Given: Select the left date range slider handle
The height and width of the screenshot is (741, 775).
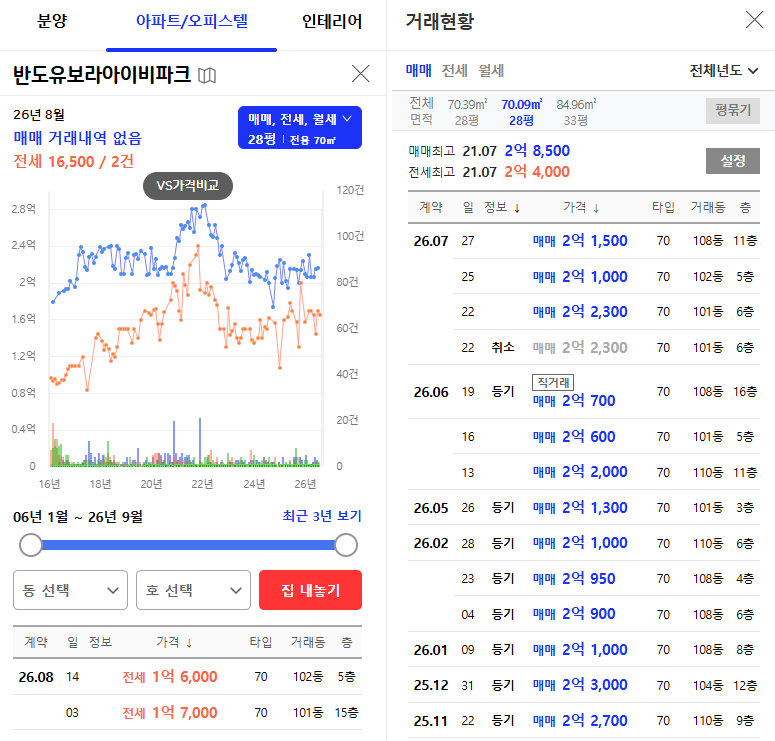Looking at the screenshot, I should point(31,545).
